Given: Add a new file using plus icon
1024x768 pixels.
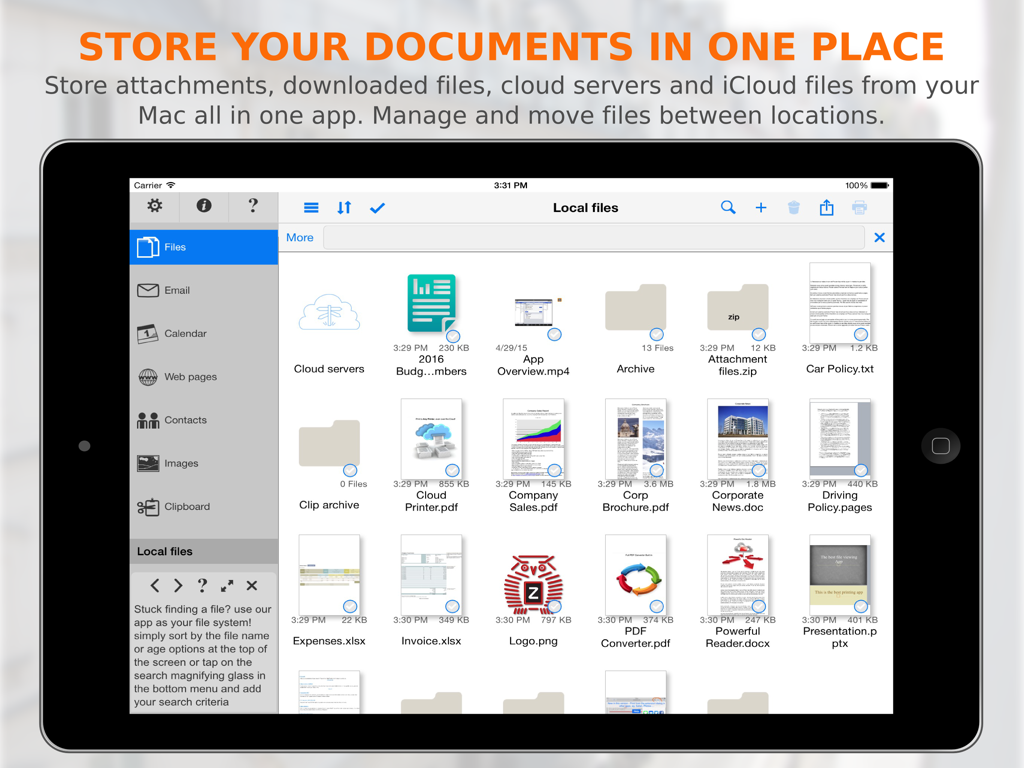Looking at the screenshot, I should click(761, 207).
